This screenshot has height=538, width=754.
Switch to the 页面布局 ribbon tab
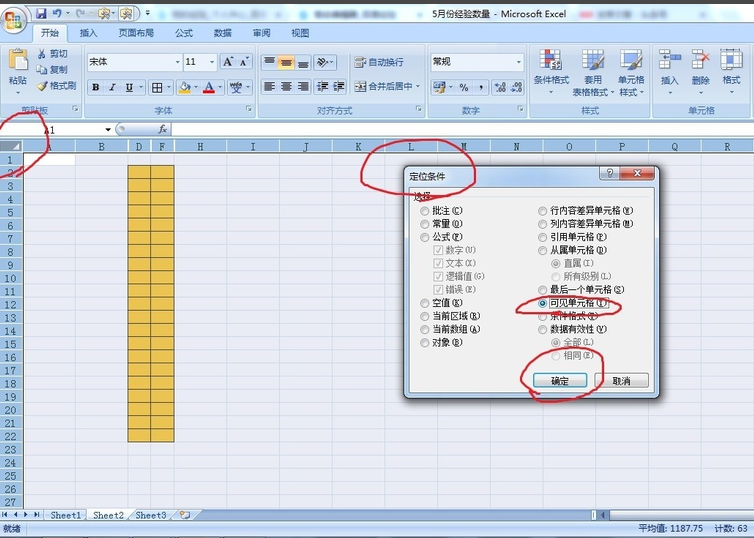(136, 33)
